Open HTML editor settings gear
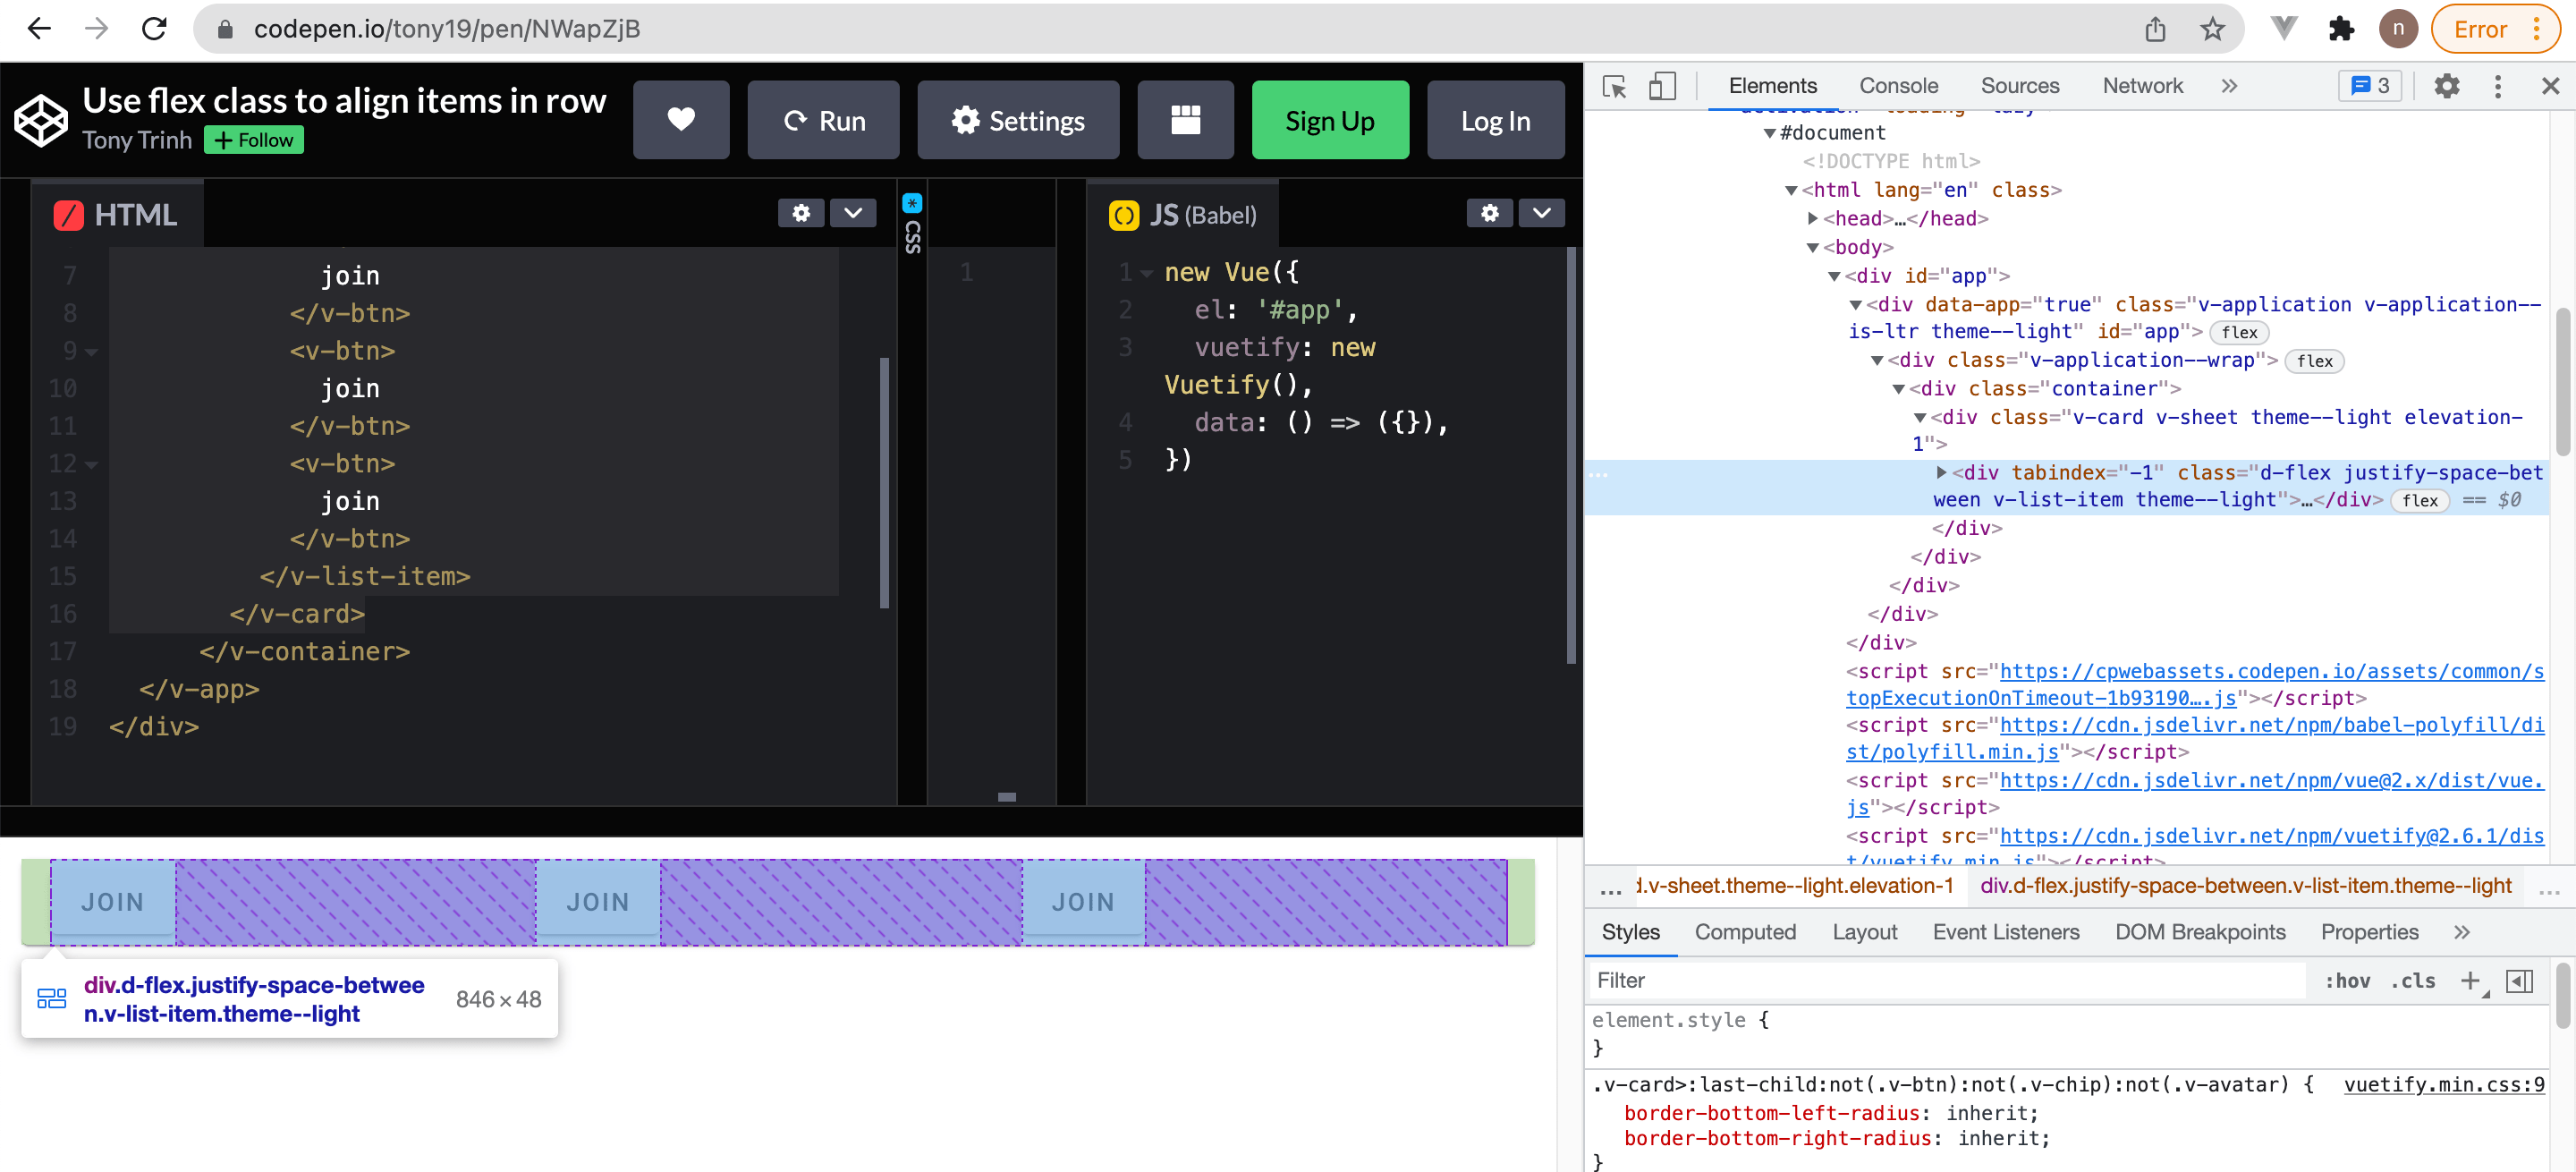Image resolution: width=2576 pixels, height=1172 pixels. [801, 213]
